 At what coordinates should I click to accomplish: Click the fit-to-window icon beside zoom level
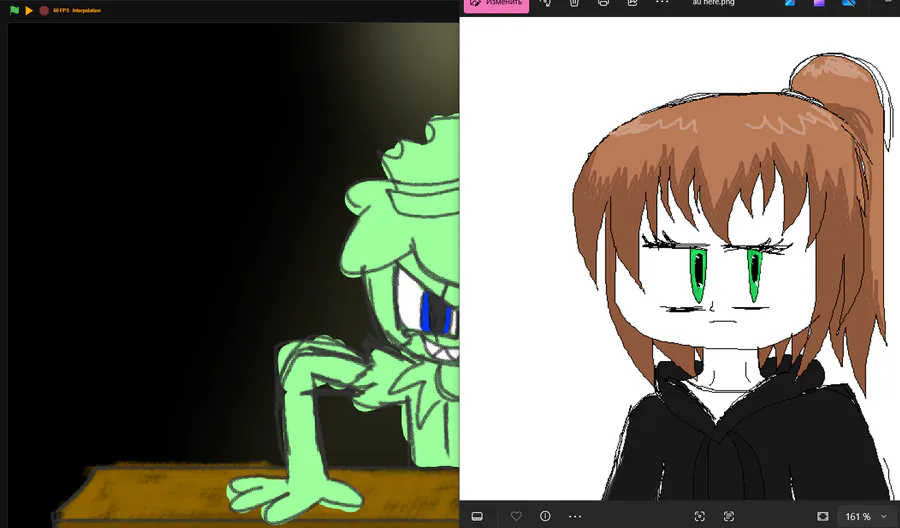(823, 517)
